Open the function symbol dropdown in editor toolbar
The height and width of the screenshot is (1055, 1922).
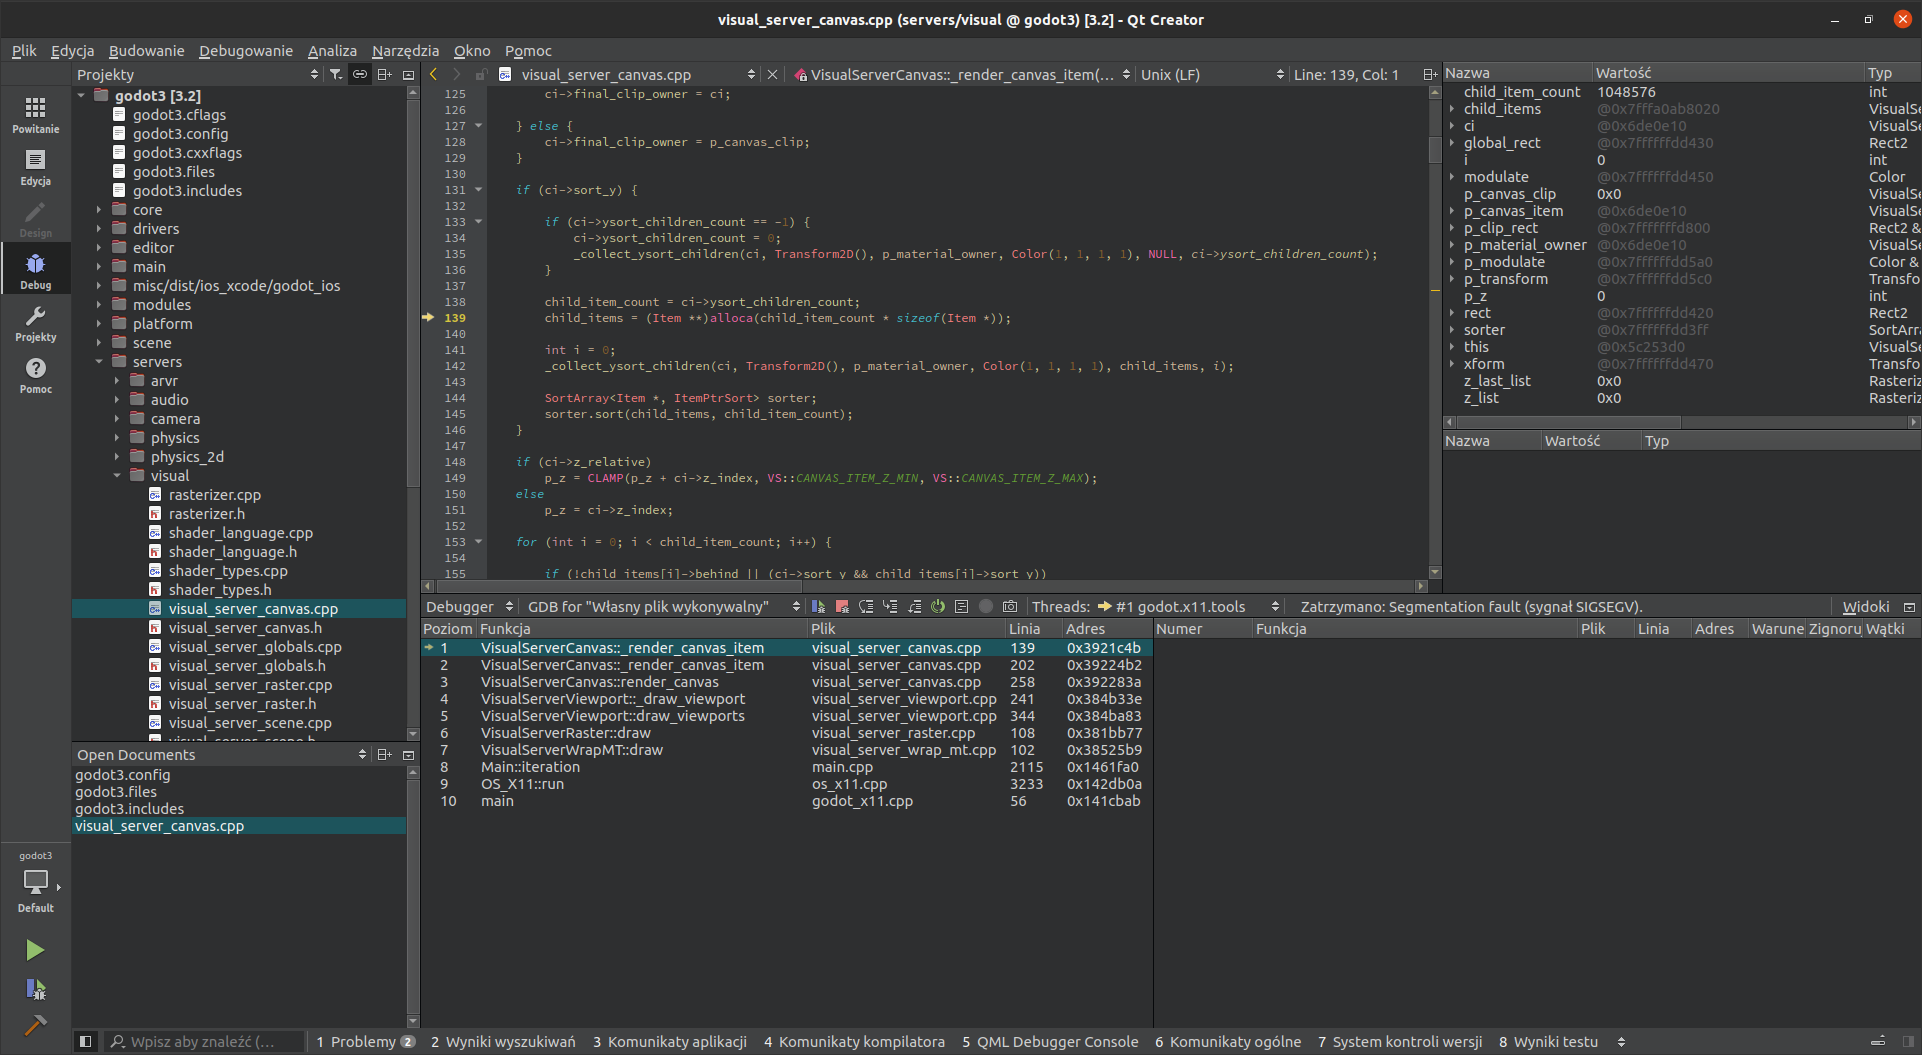[962, 74]
